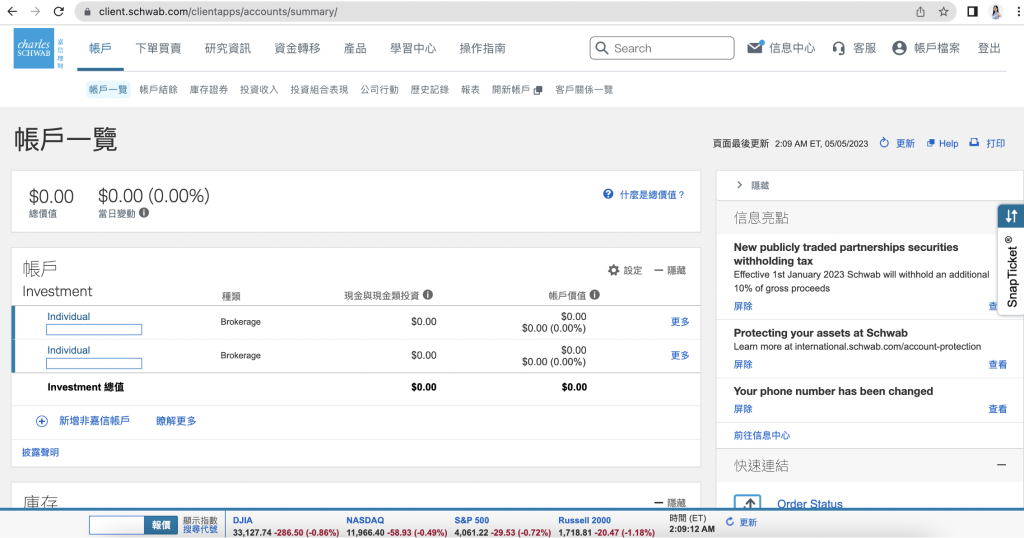Viewport: 1024px width, 538px height.
Task: Open the SnapTicket side panel arrows icon
Action: [x=1011, y=216]
